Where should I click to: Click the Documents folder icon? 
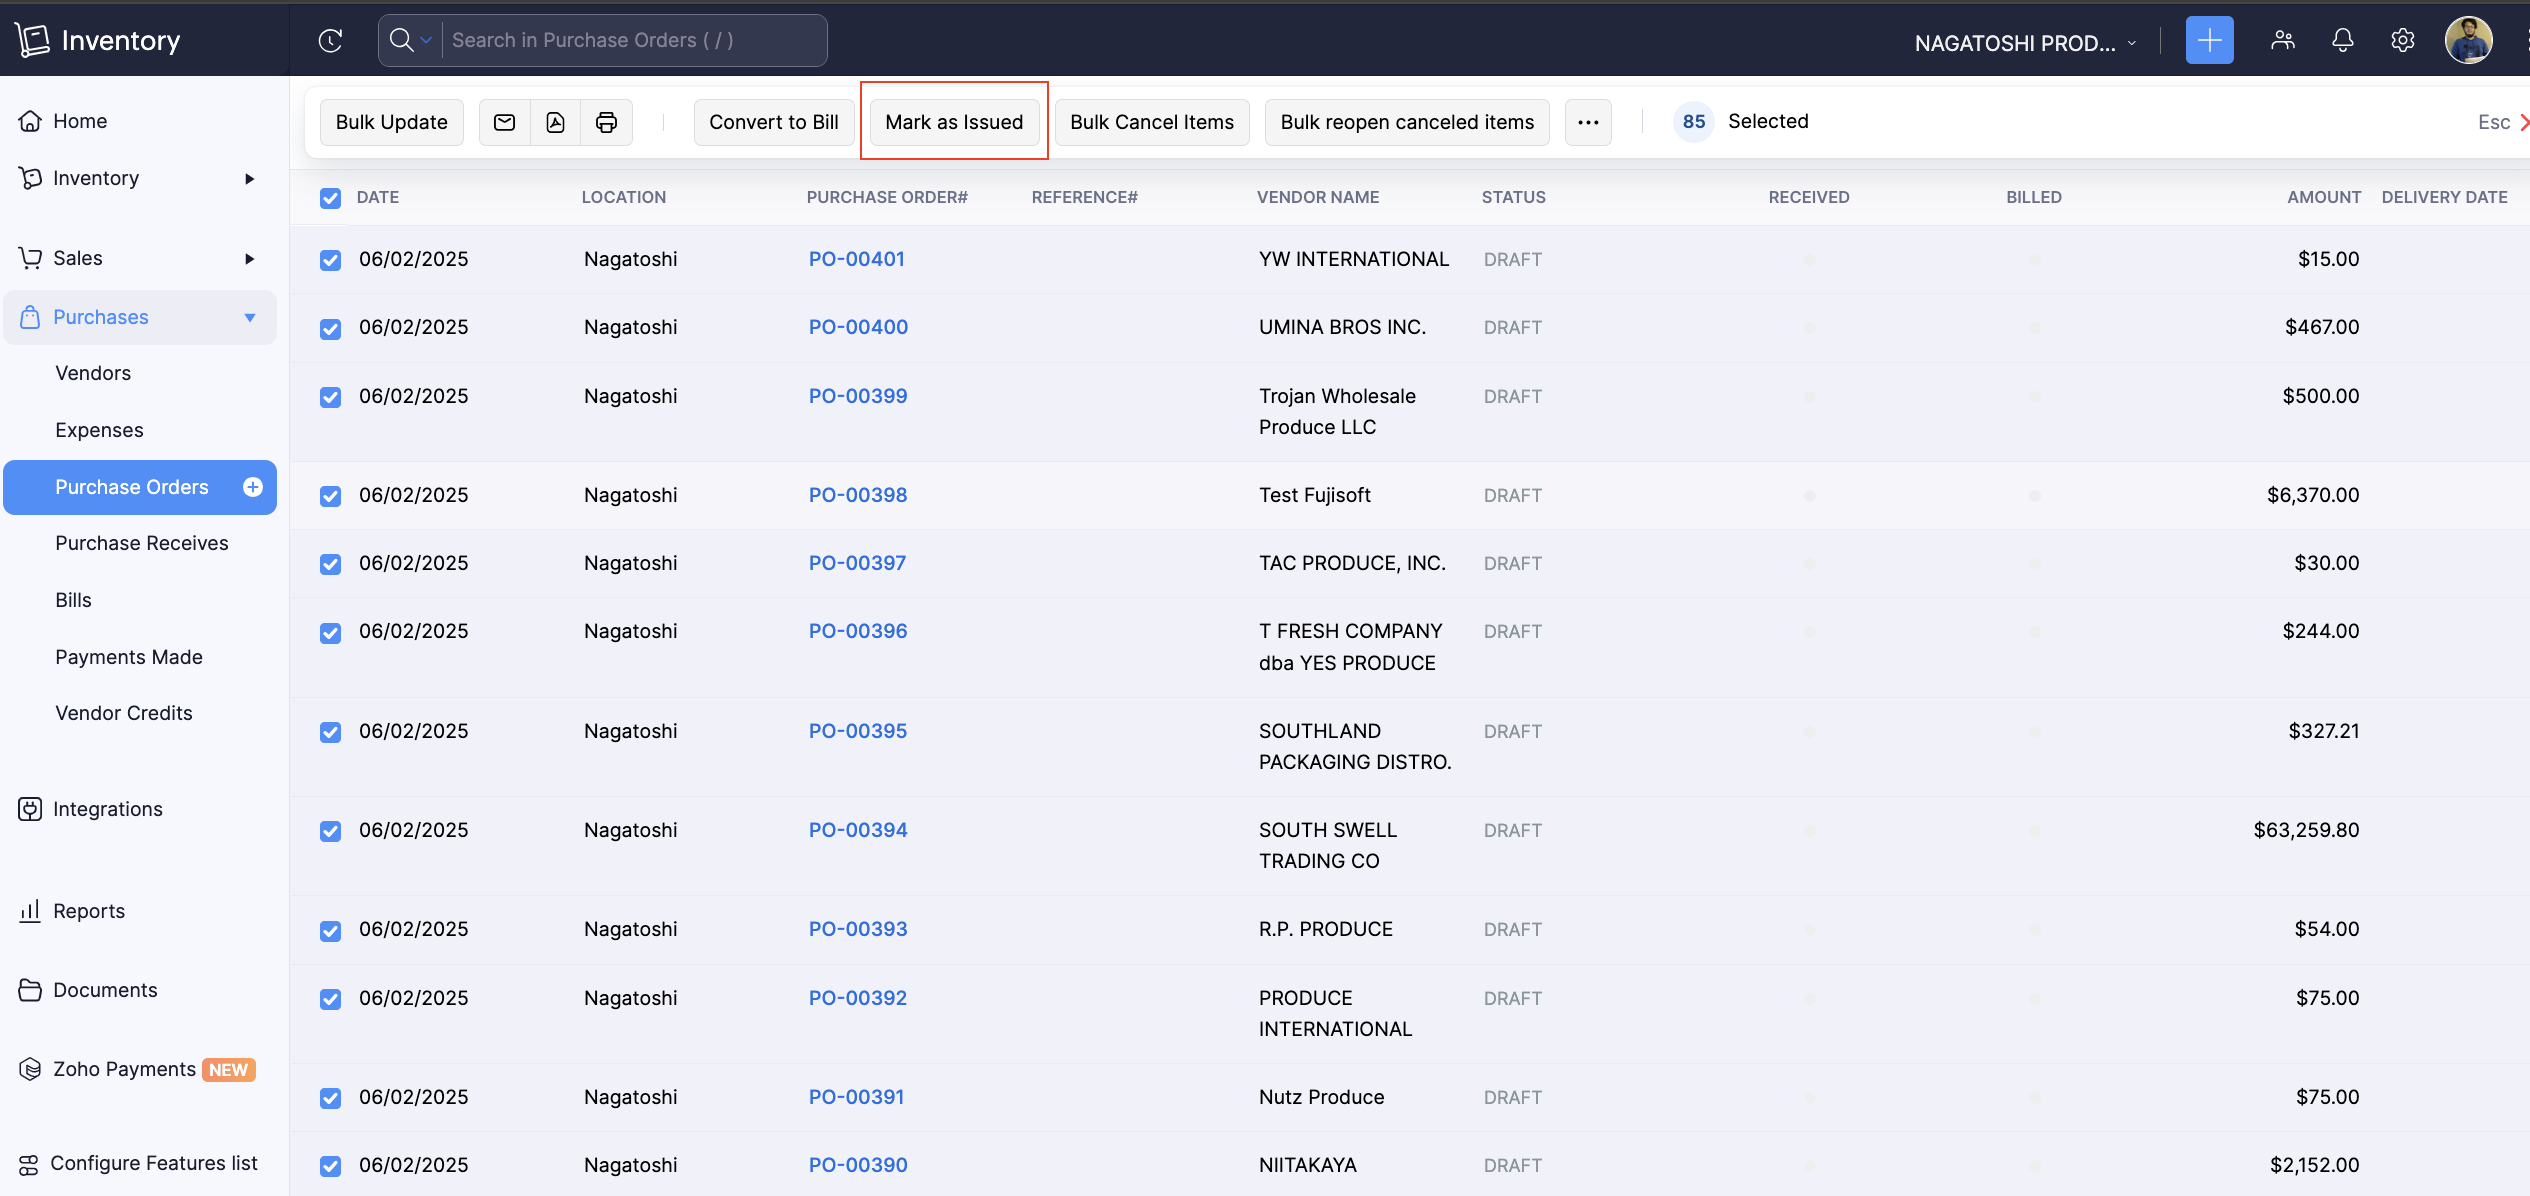(30, 990)
